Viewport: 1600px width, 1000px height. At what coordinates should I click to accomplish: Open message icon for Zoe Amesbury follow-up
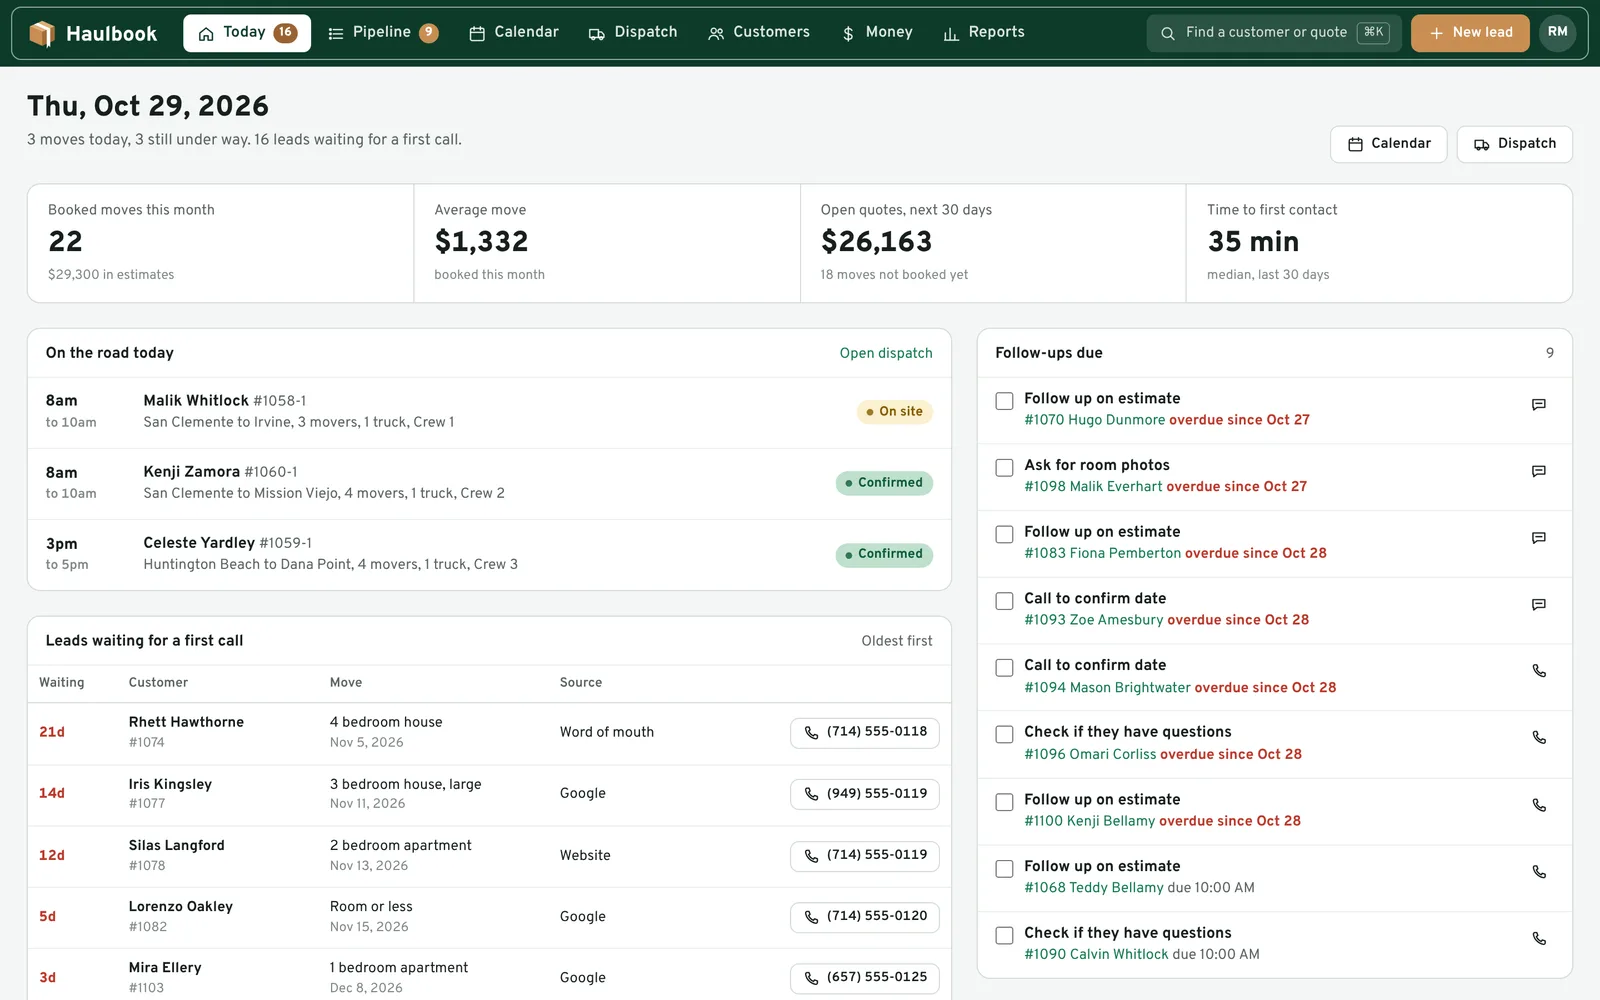[x=1539, y=605]
